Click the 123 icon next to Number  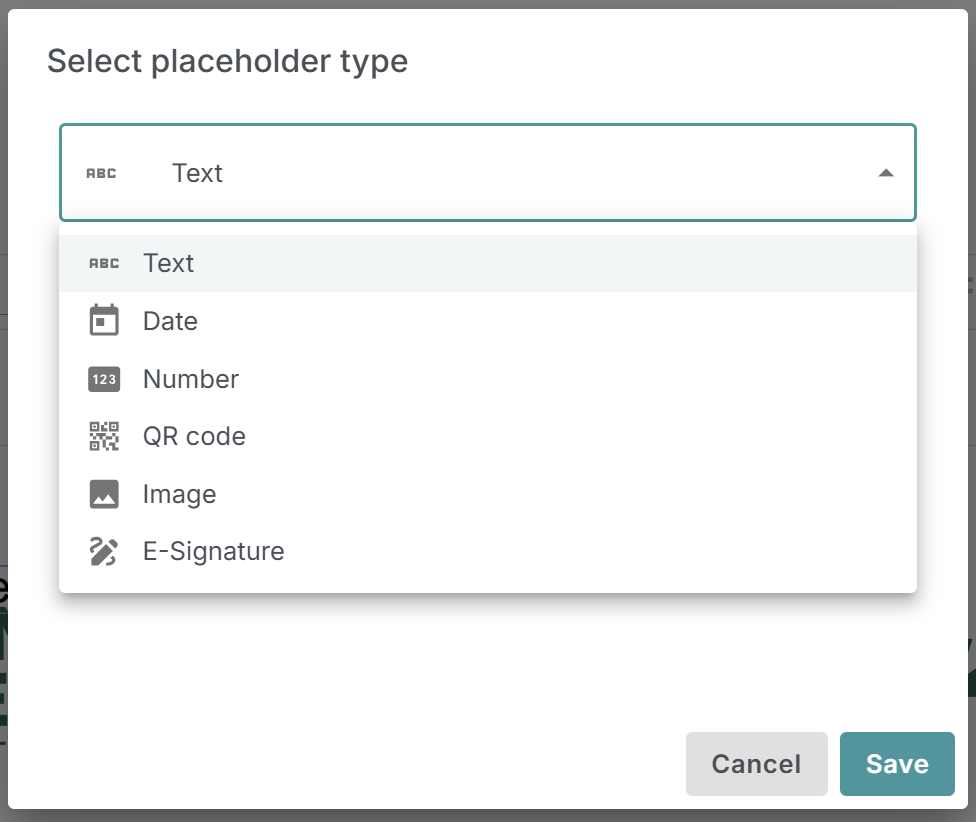click(x=103, y=378)
